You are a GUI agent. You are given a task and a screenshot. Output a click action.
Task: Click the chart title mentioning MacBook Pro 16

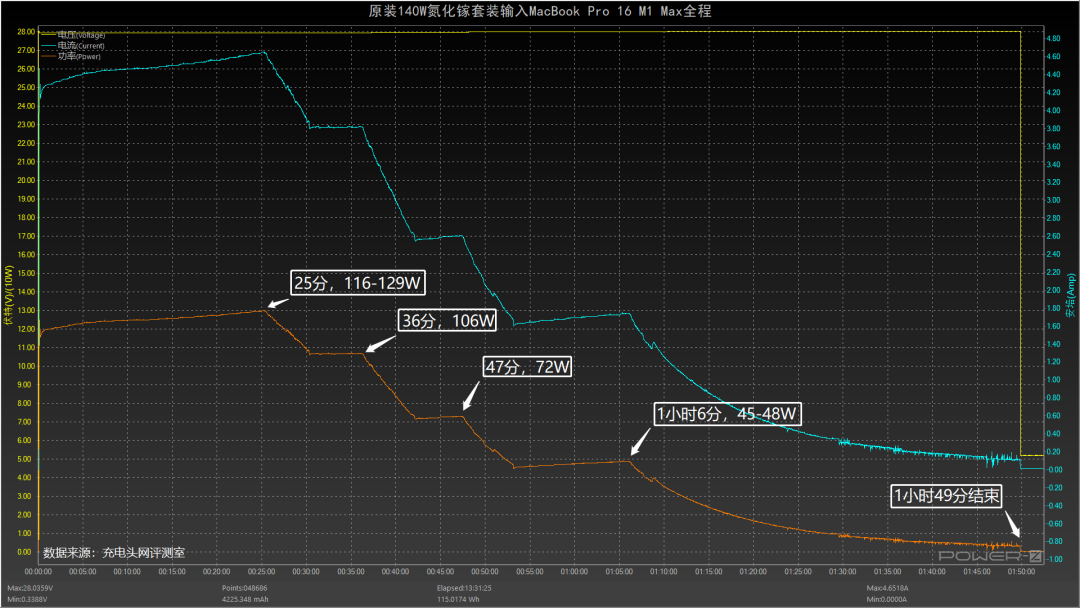[540, 11]
